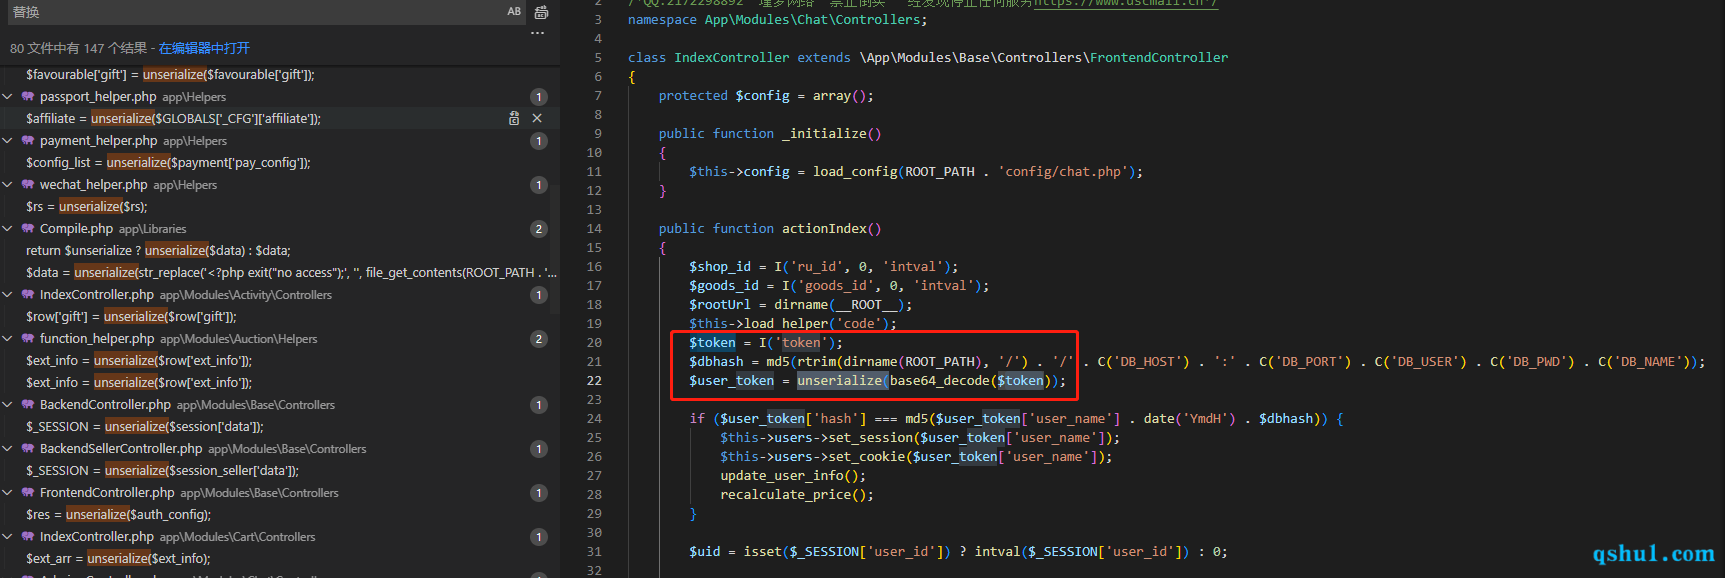This screenshot has width=1725, height=578.
Task: Select BackendSellerController.php file name in results
Action: (121, 448)
